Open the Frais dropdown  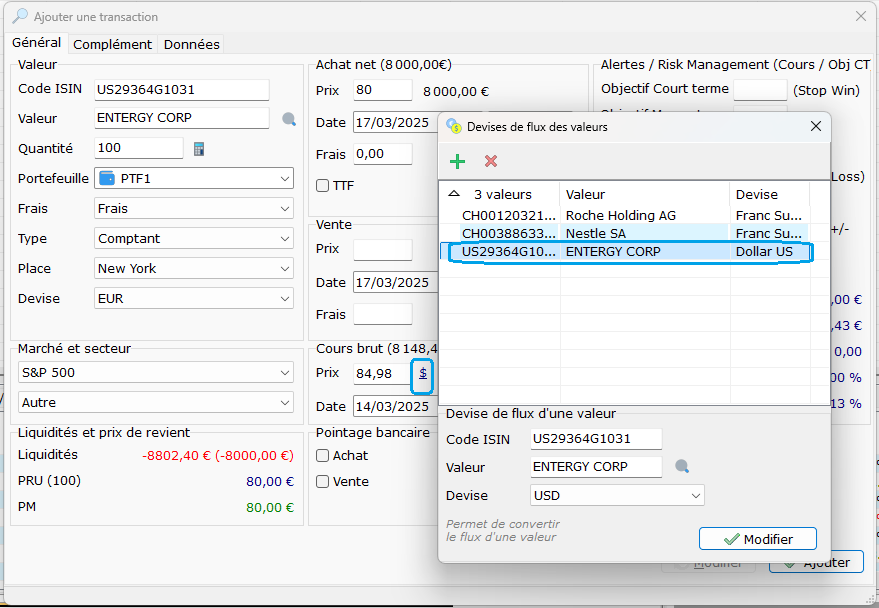point(194,208)
